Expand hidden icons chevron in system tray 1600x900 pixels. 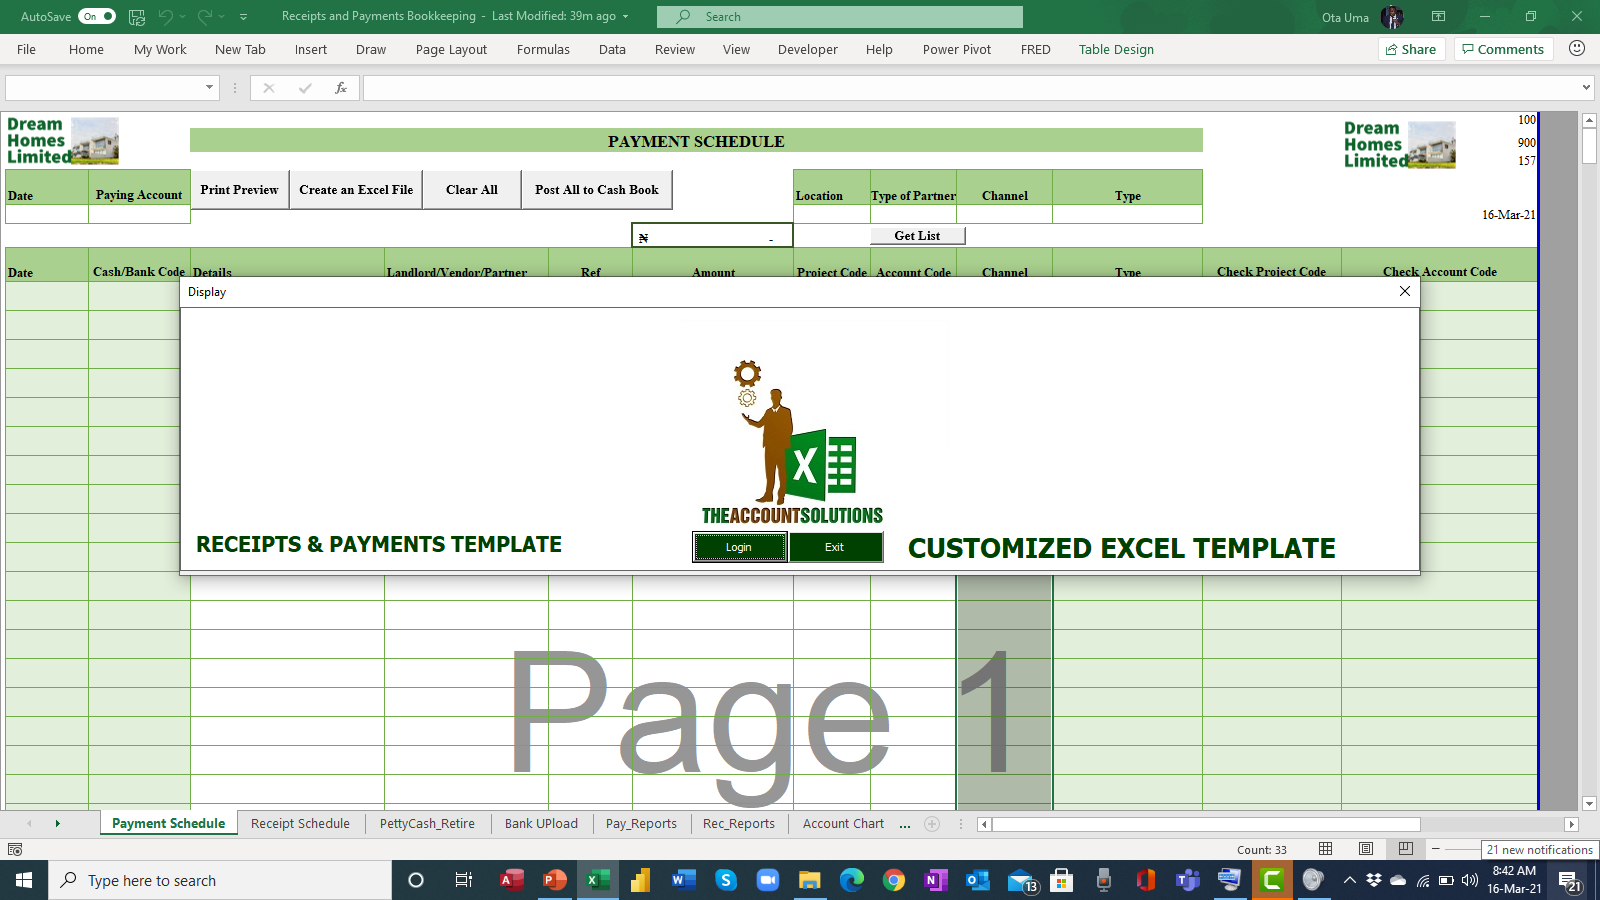(x=1349, y=880)
